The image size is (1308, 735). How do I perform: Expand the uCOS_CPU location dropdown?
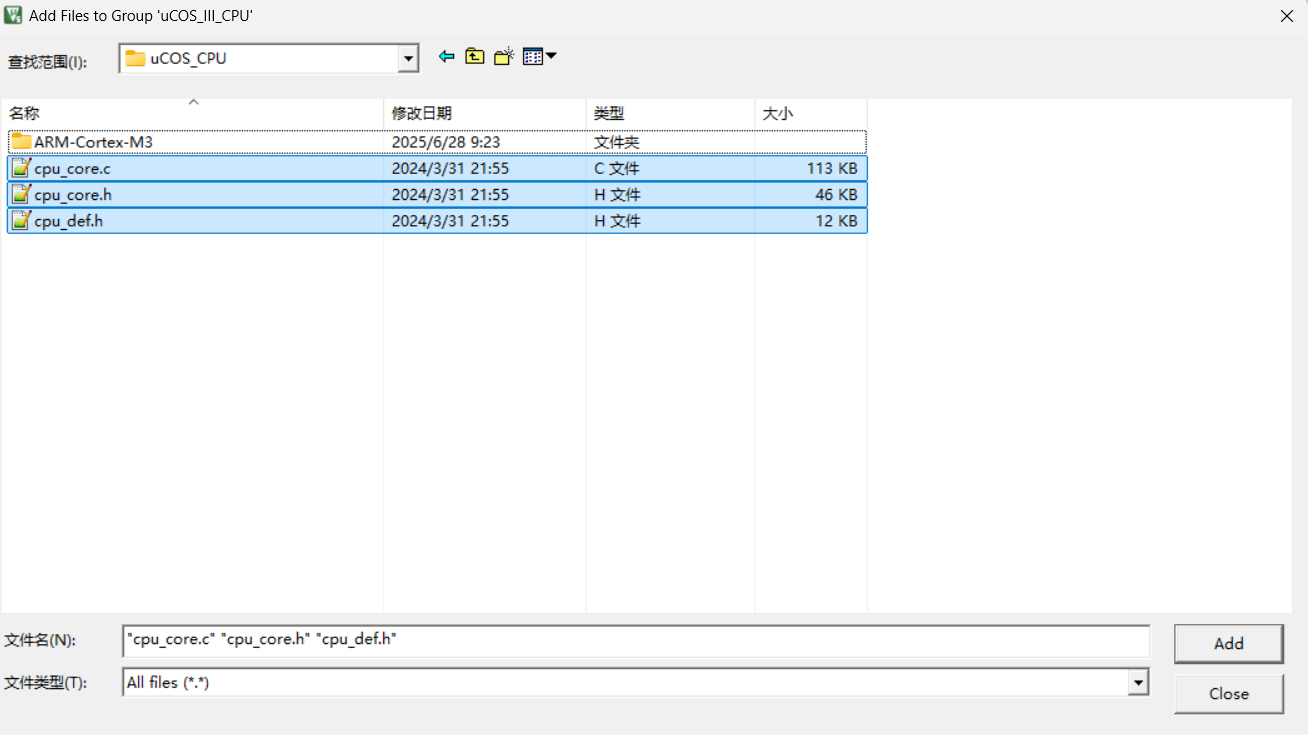pos(408,59)
